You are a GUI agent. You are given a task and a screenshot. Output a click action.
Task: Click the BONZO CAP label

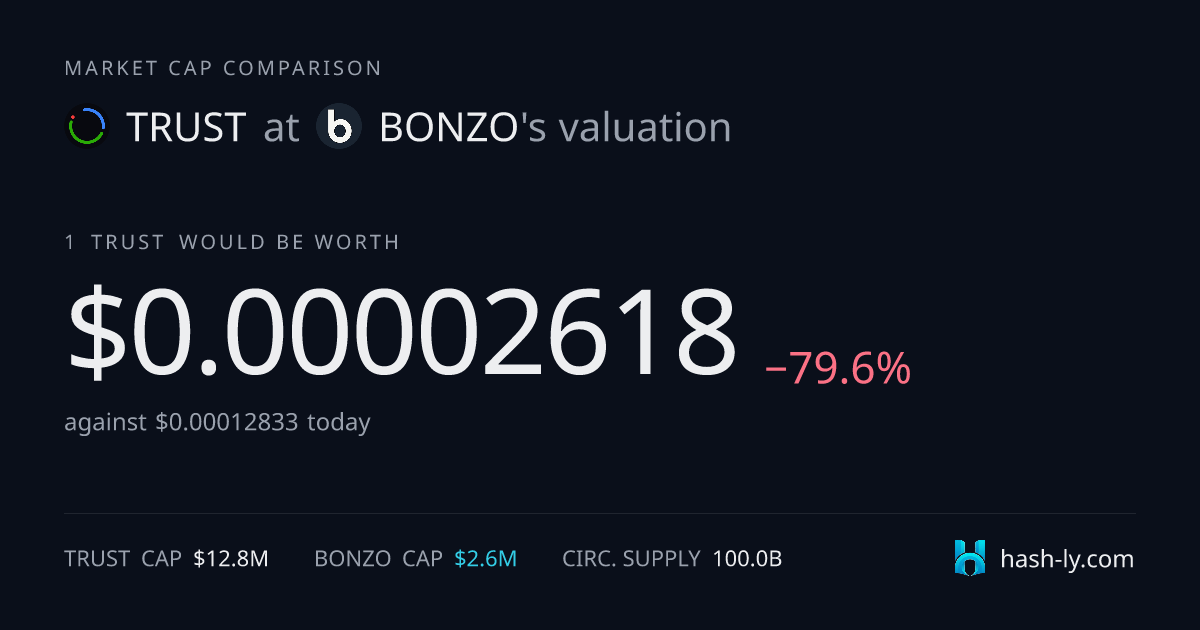pos(378,559)
